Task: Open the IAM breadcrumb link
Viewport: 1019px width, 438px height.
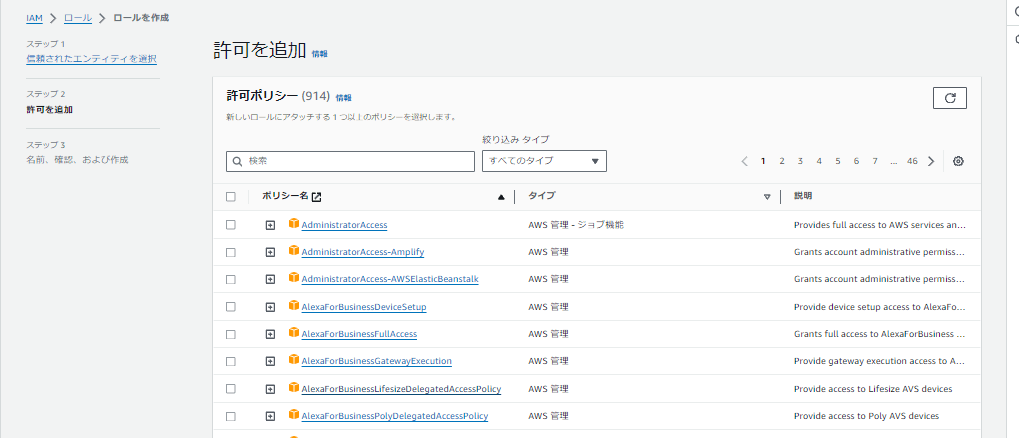Action: click(x=34, y=18)
